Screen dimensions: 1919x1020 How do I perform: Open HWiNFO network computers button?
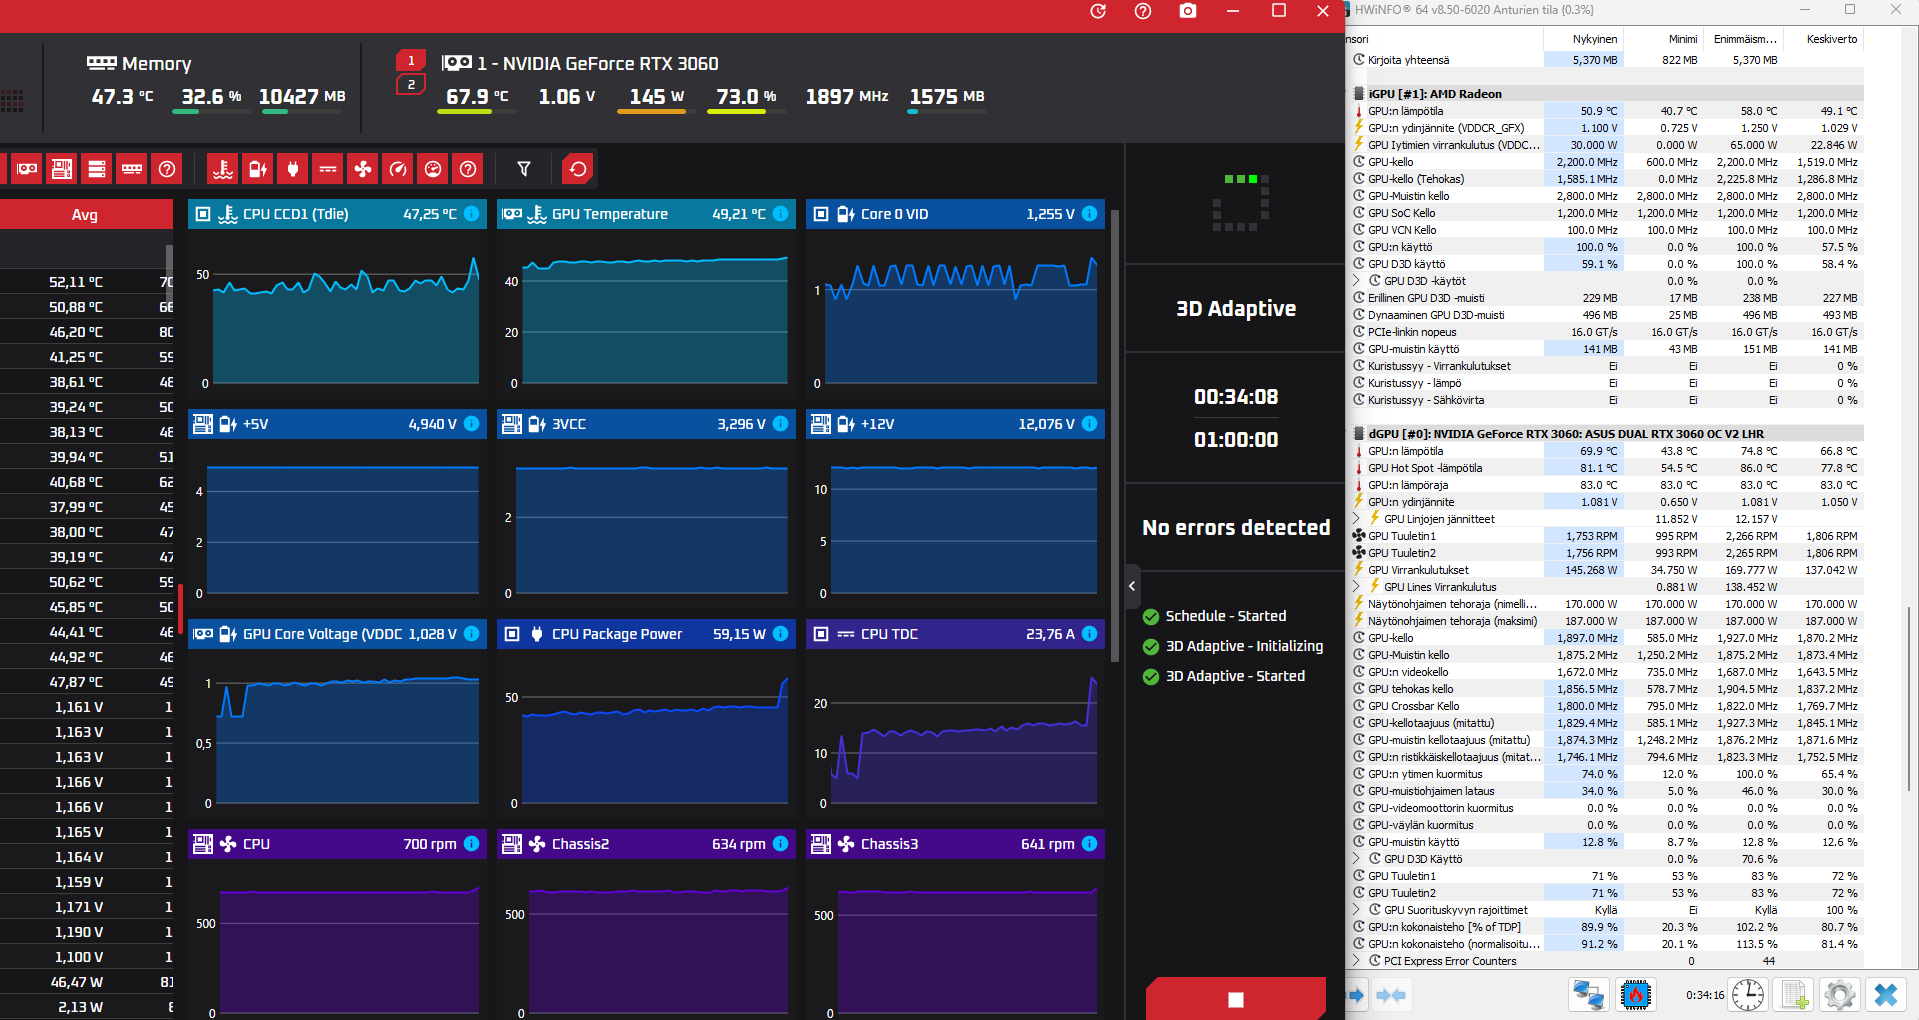(1588, 995)
